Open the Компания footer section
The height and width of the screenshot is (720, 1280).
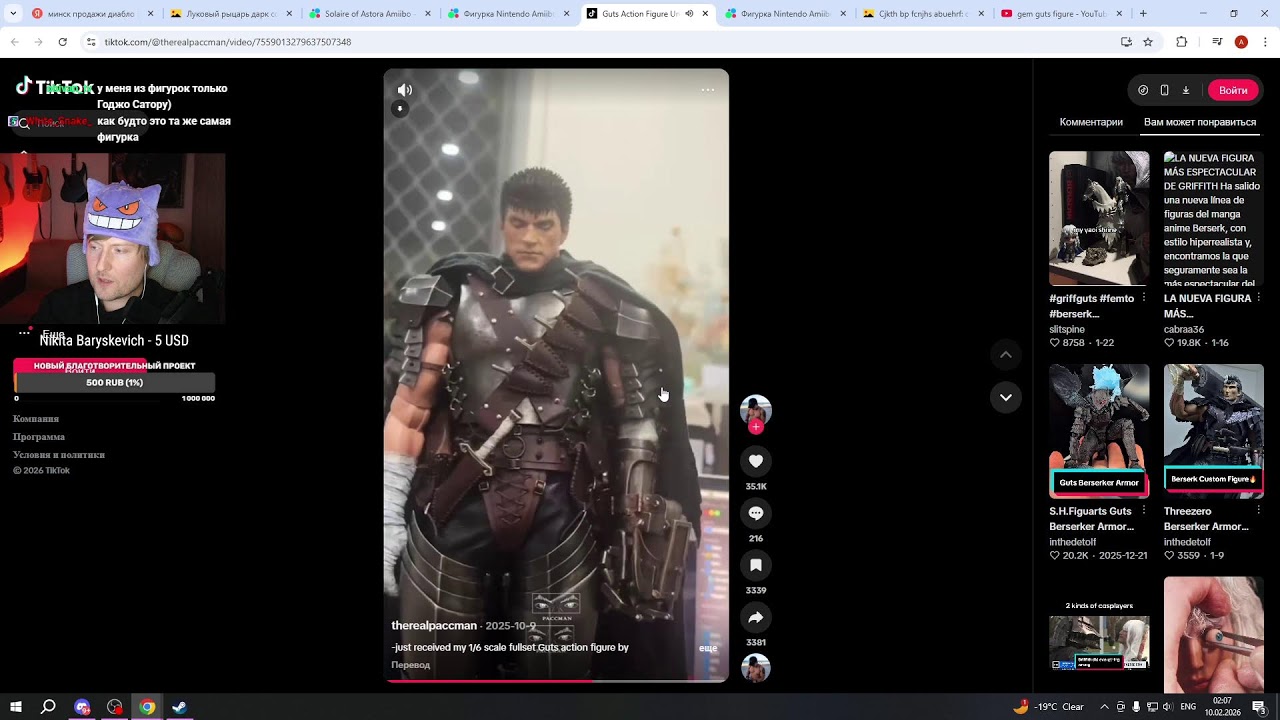(36, 419)
